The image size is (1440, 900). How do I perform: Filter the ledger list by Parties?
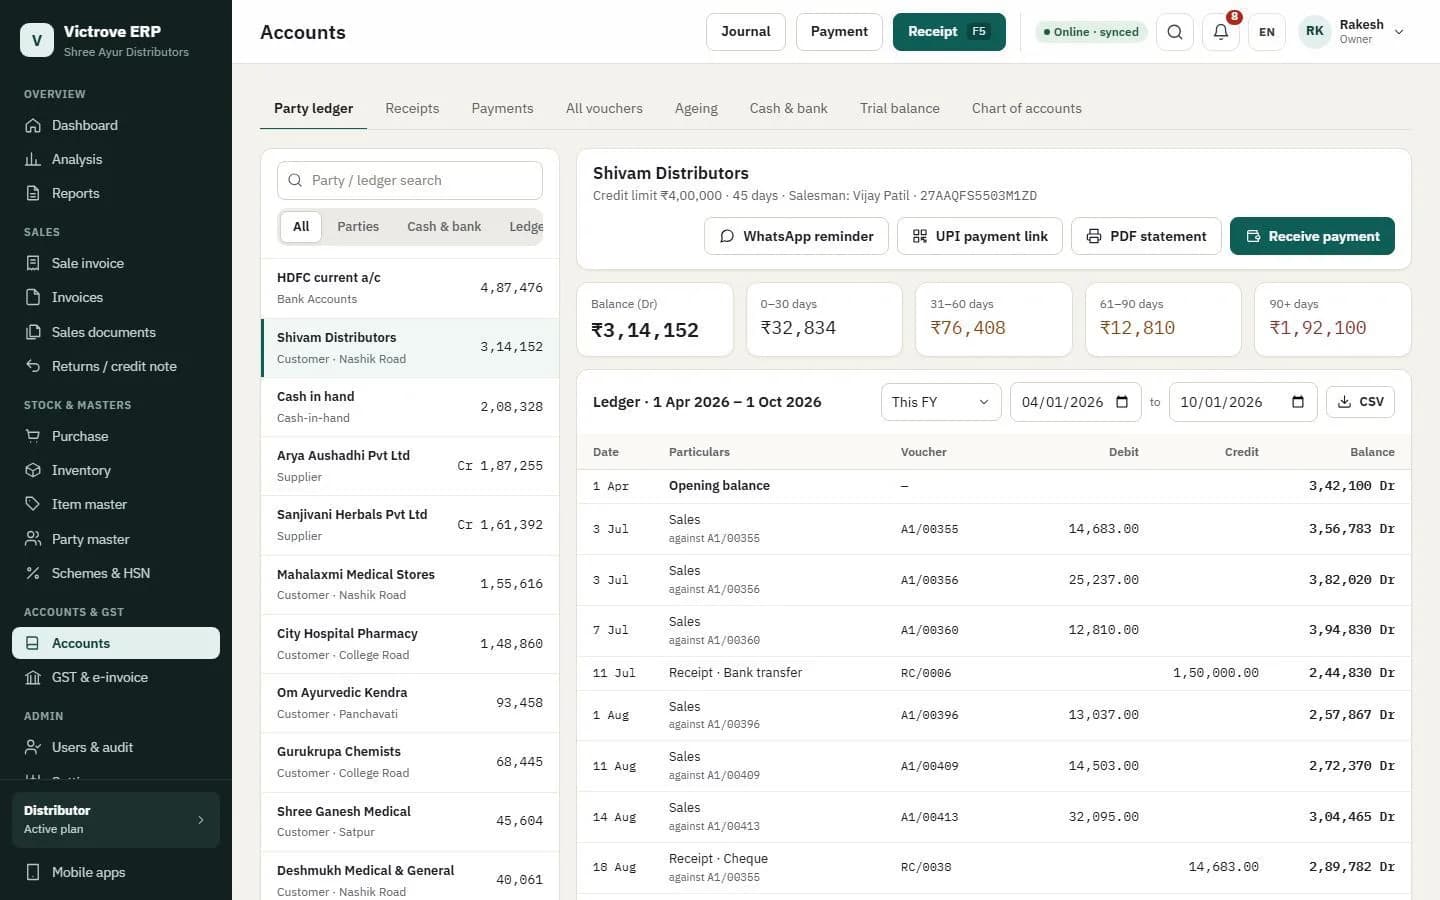[358, 227]
